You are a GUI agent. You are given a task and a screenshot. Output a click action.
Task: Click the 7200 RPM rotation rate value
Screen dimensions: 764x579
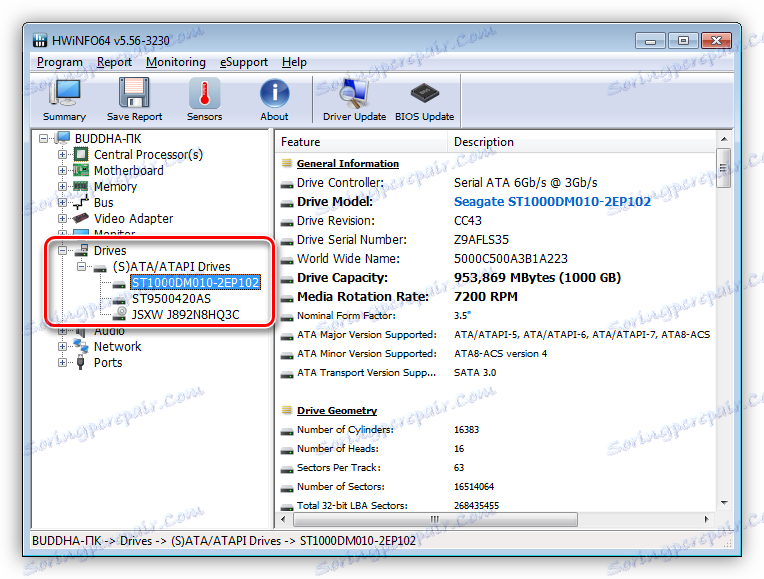tap(486, 297)
